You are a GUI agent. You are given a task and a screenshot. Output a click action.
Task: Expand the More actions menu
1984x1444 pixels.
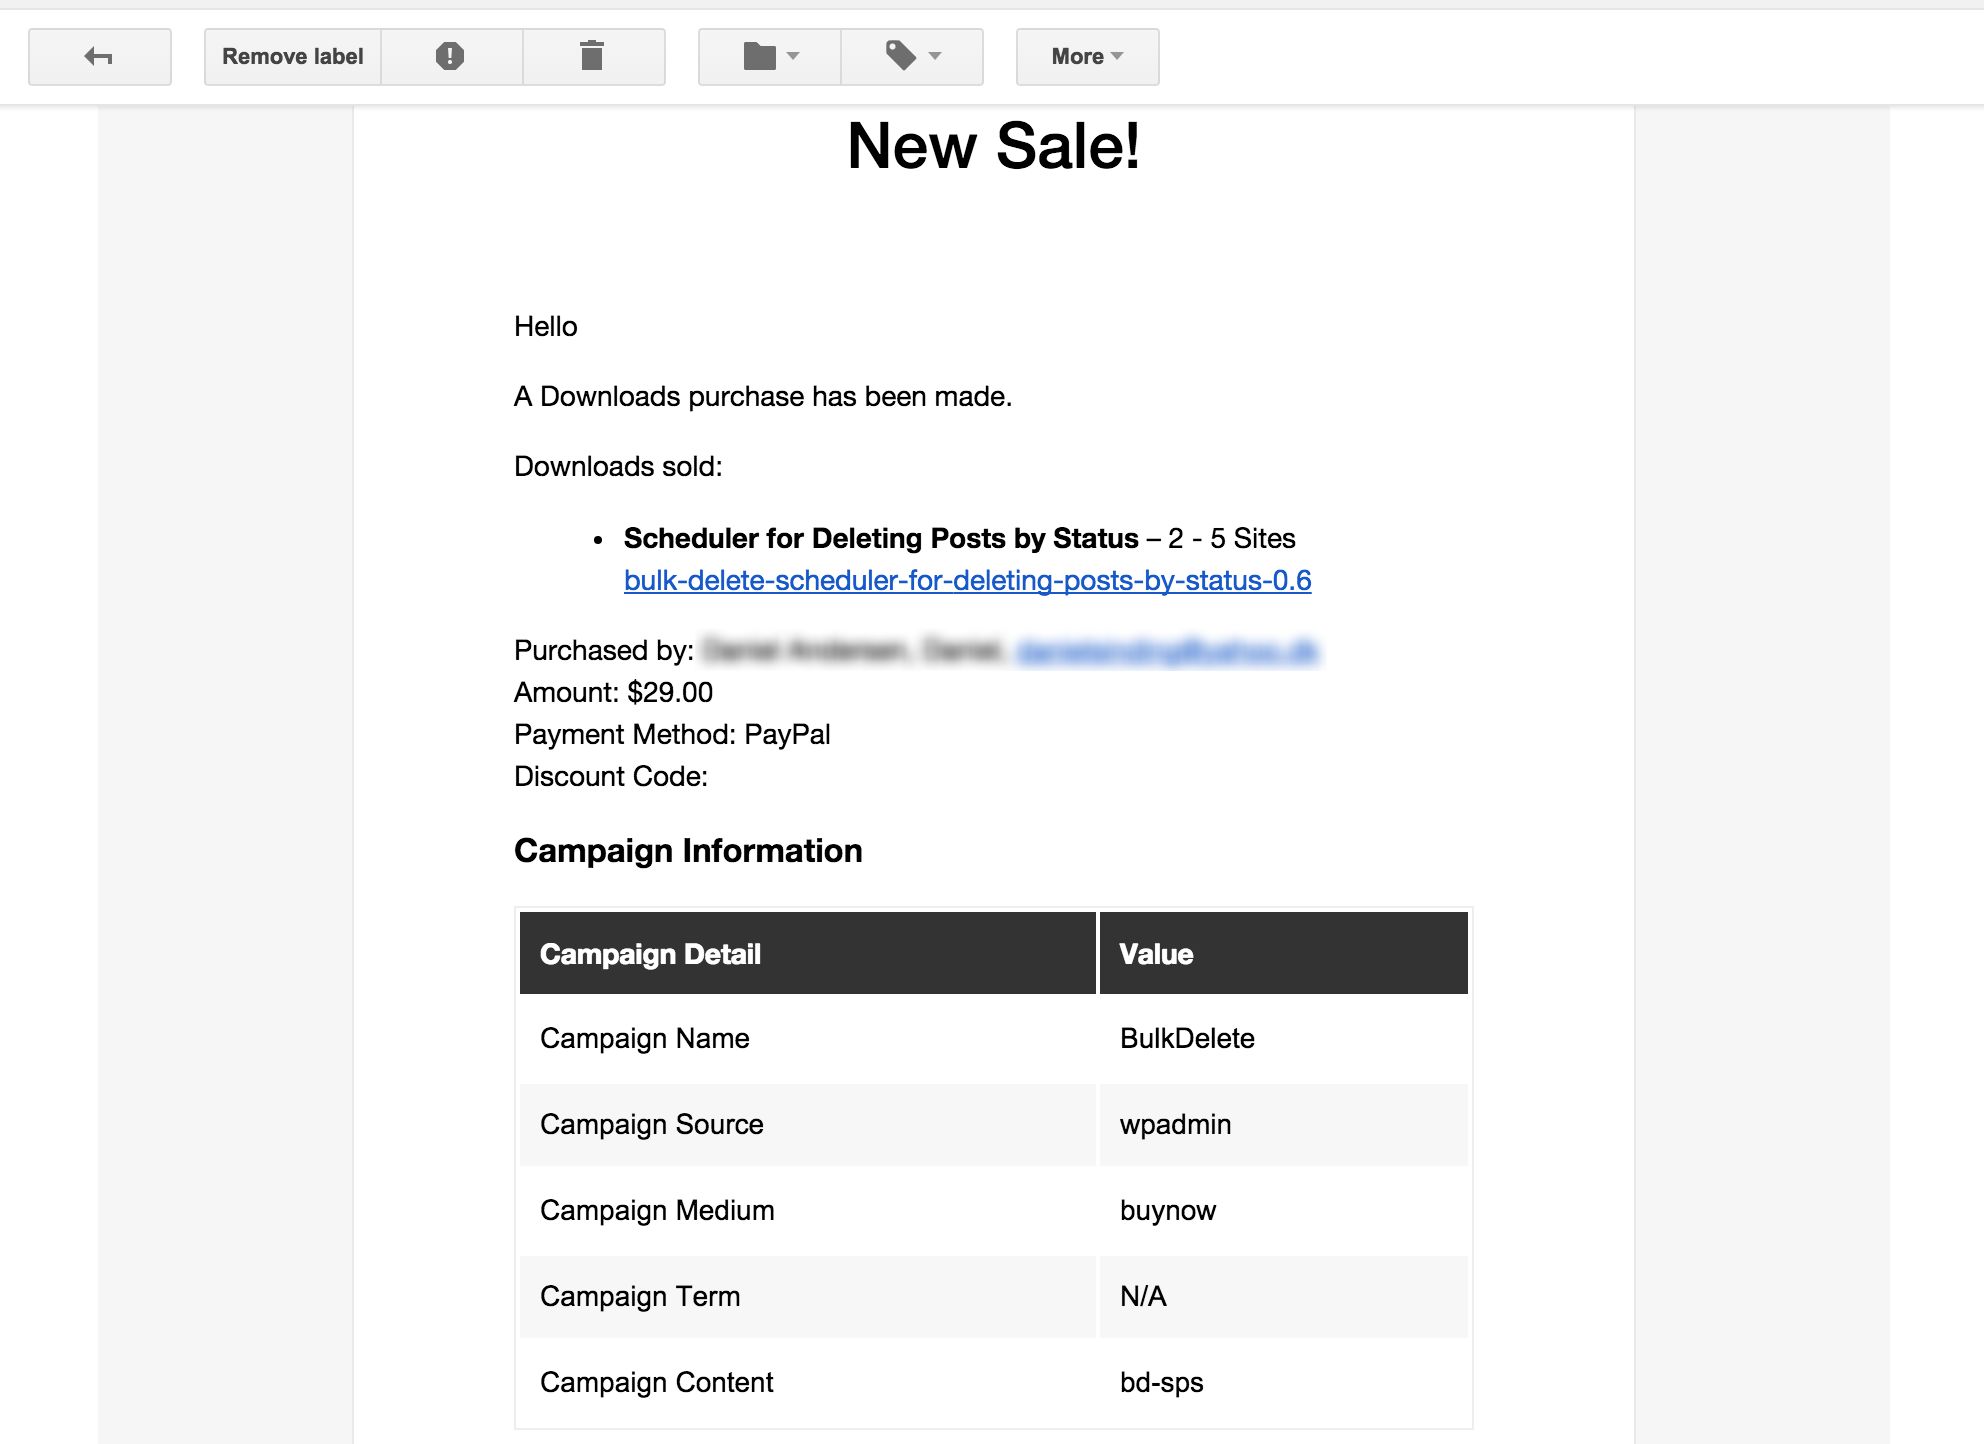(x=1087, y=57)
